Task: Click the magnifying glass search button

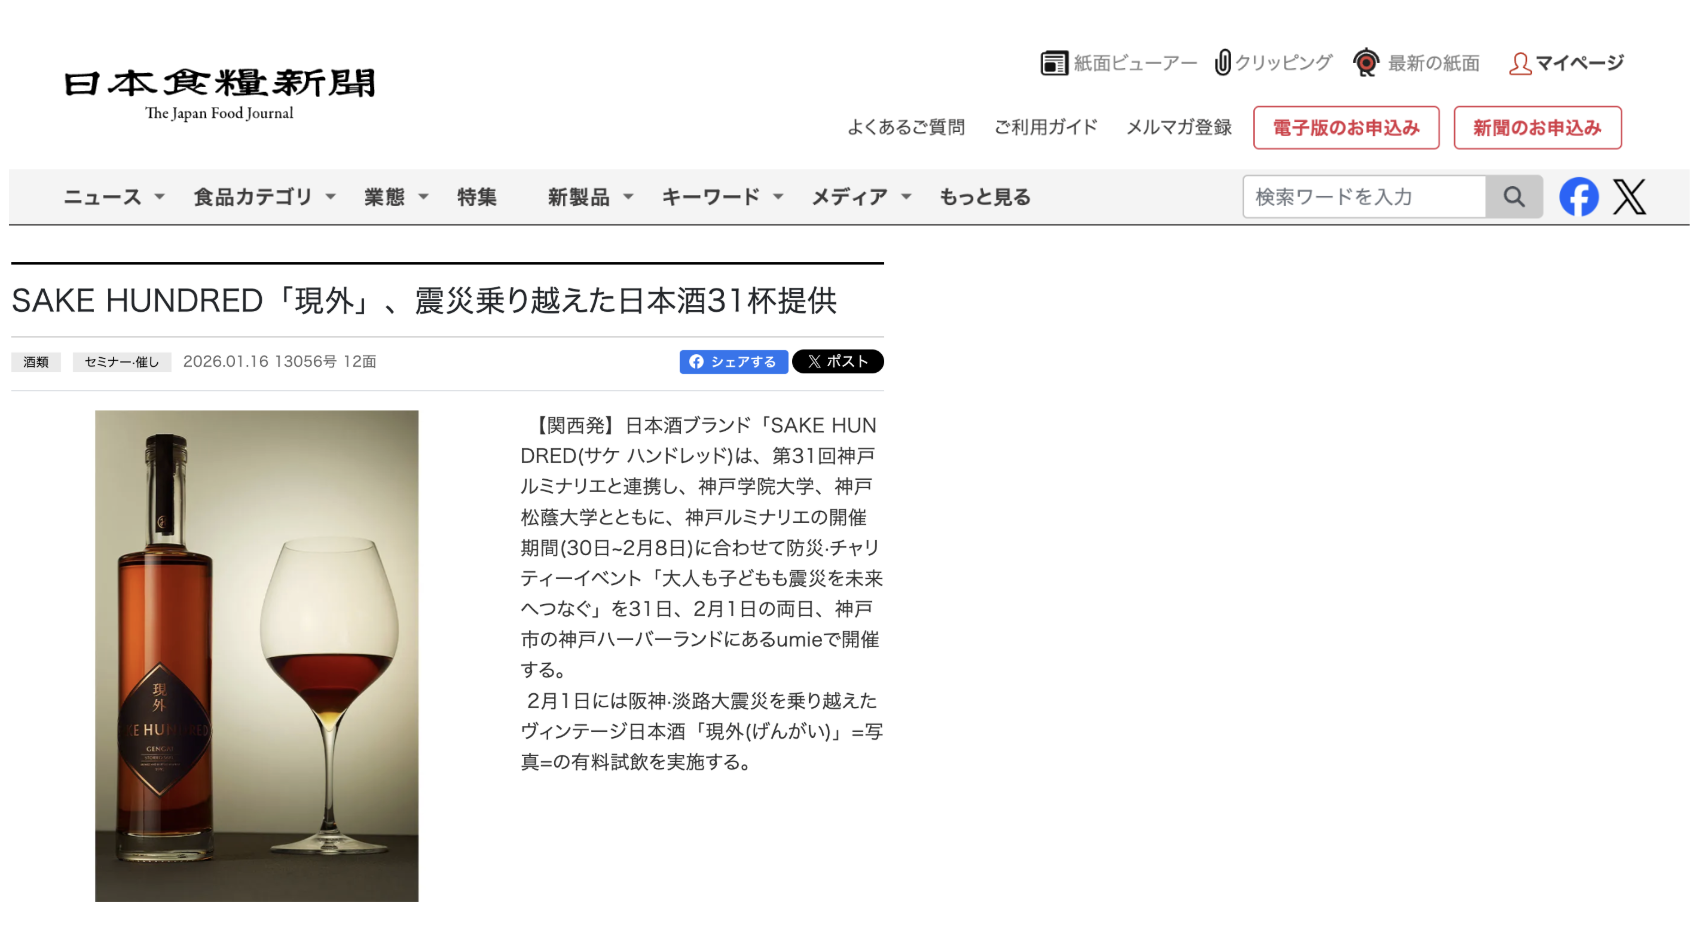Action: (1514, 197)
